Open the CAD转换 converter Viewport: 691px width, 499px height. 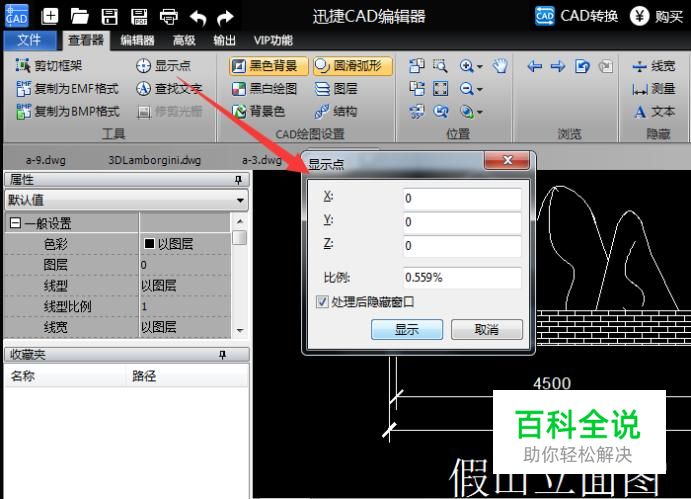point(577,16)
